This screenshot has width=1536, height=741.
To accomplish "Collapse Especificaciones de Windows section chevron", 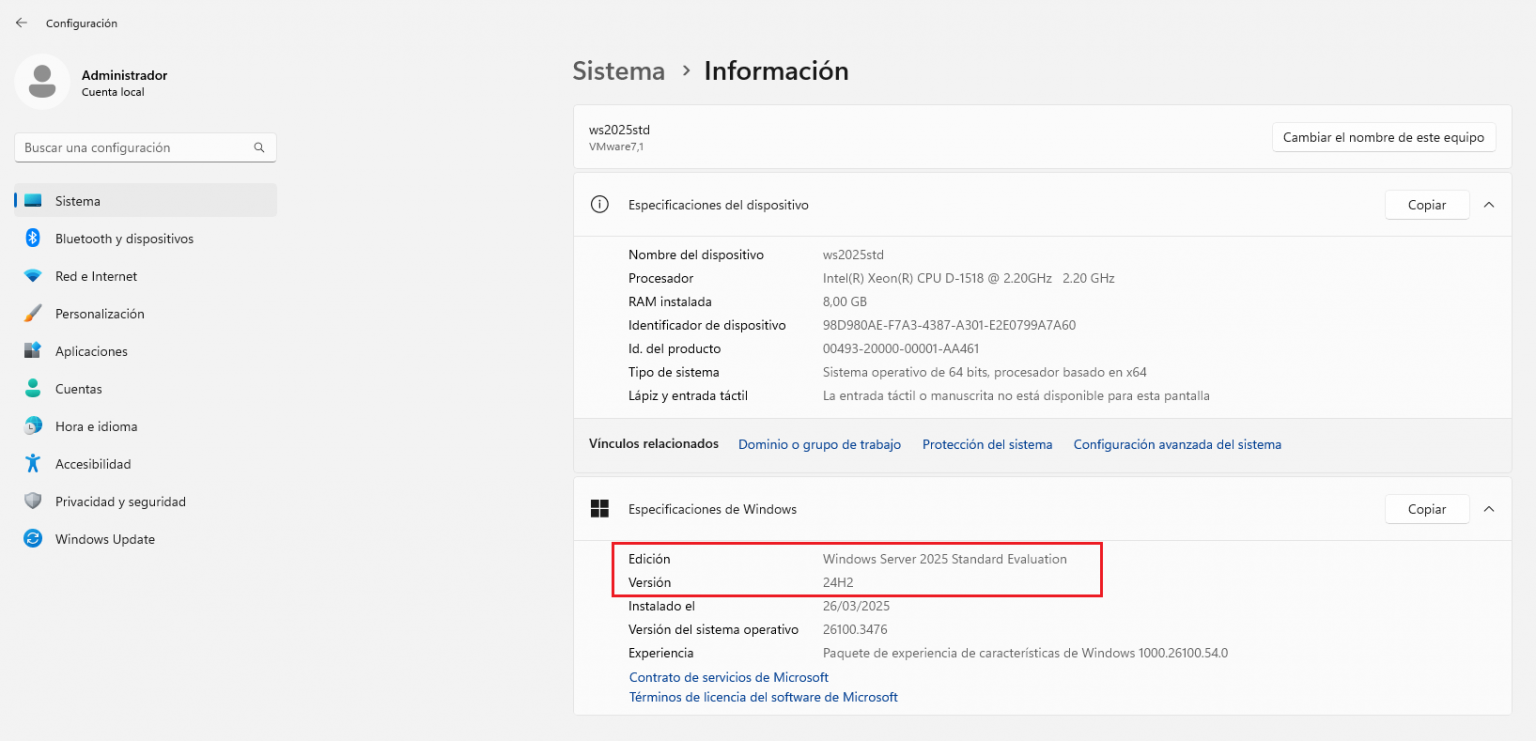I will [x=1488, y=509].
